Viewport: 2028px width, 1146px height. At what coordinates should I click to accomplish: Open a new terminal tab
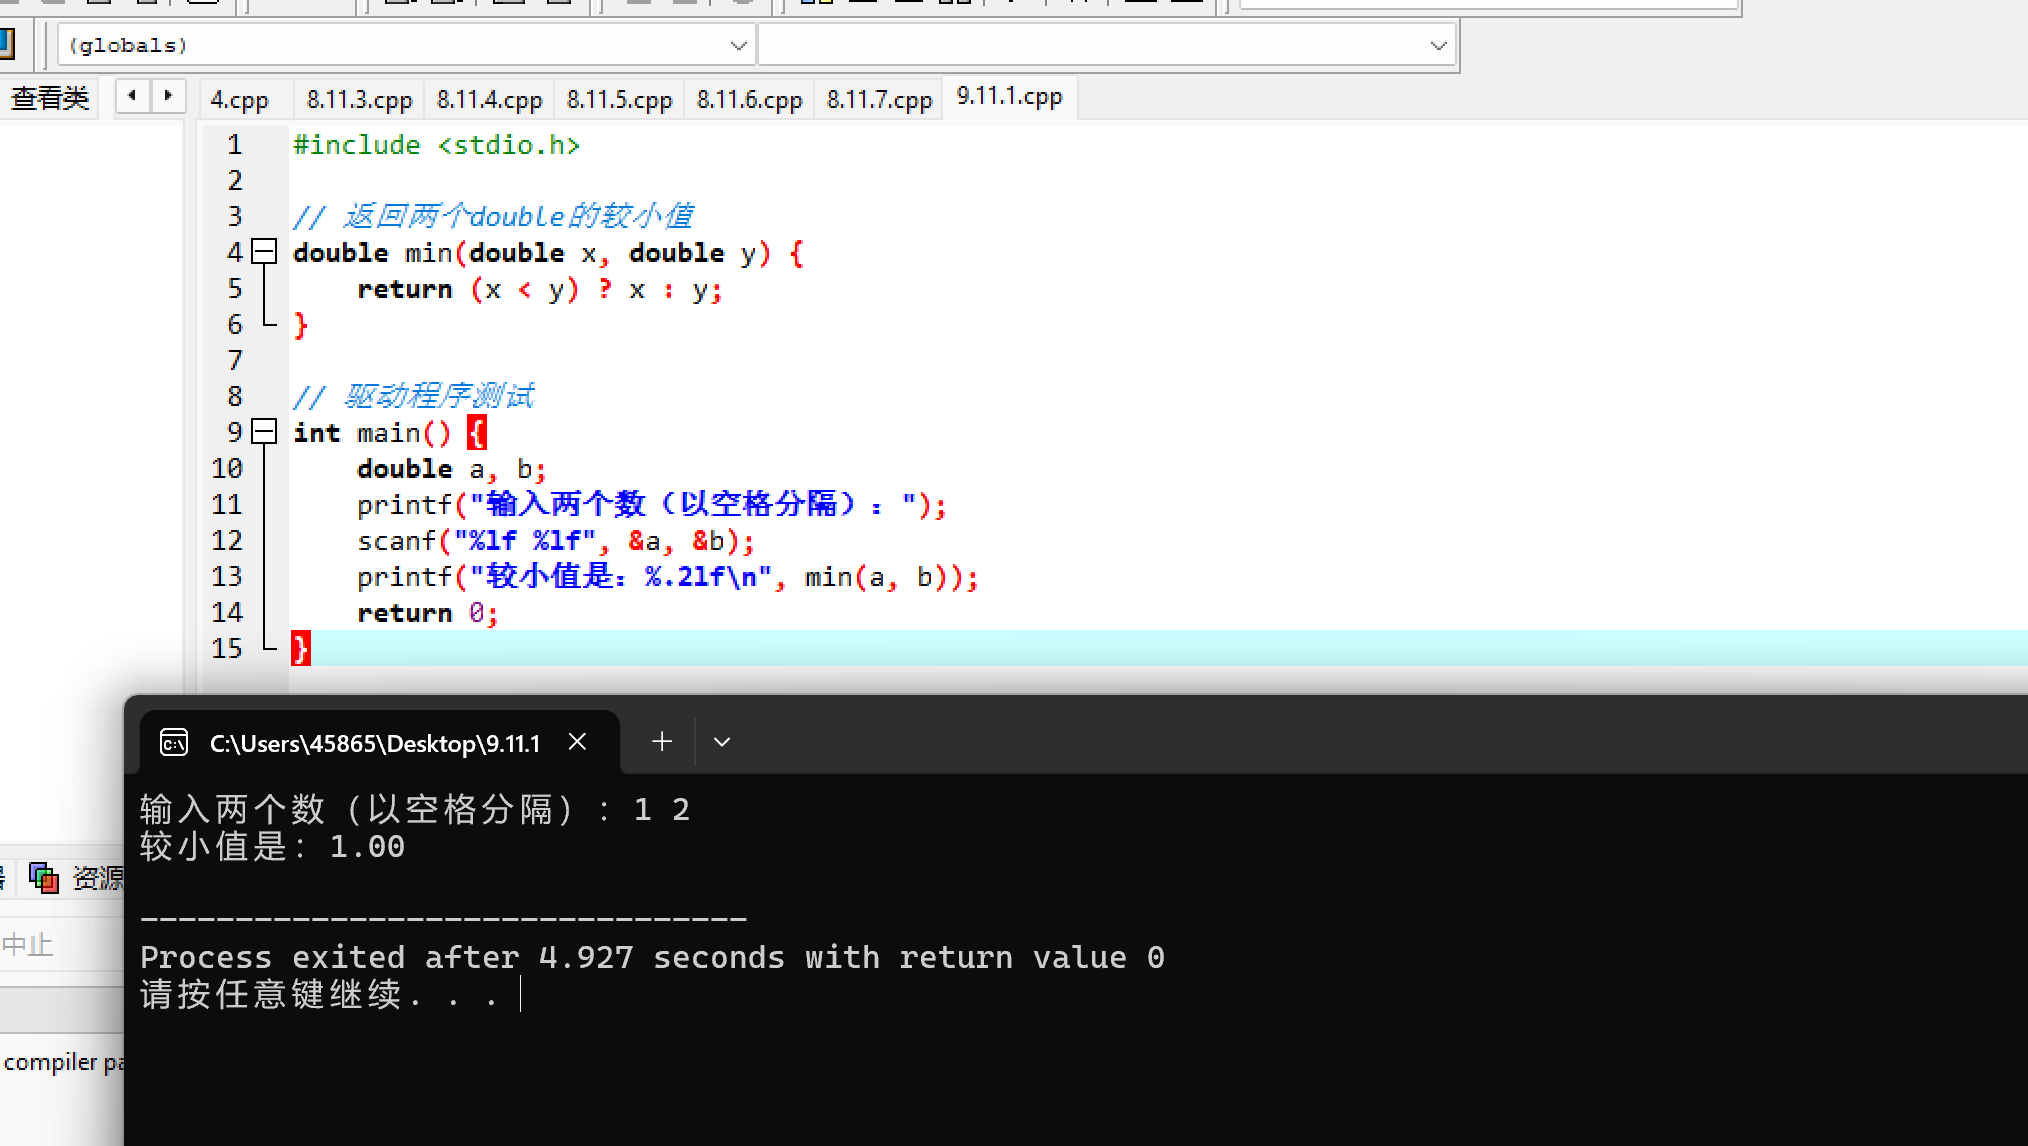tap(661, 742)
